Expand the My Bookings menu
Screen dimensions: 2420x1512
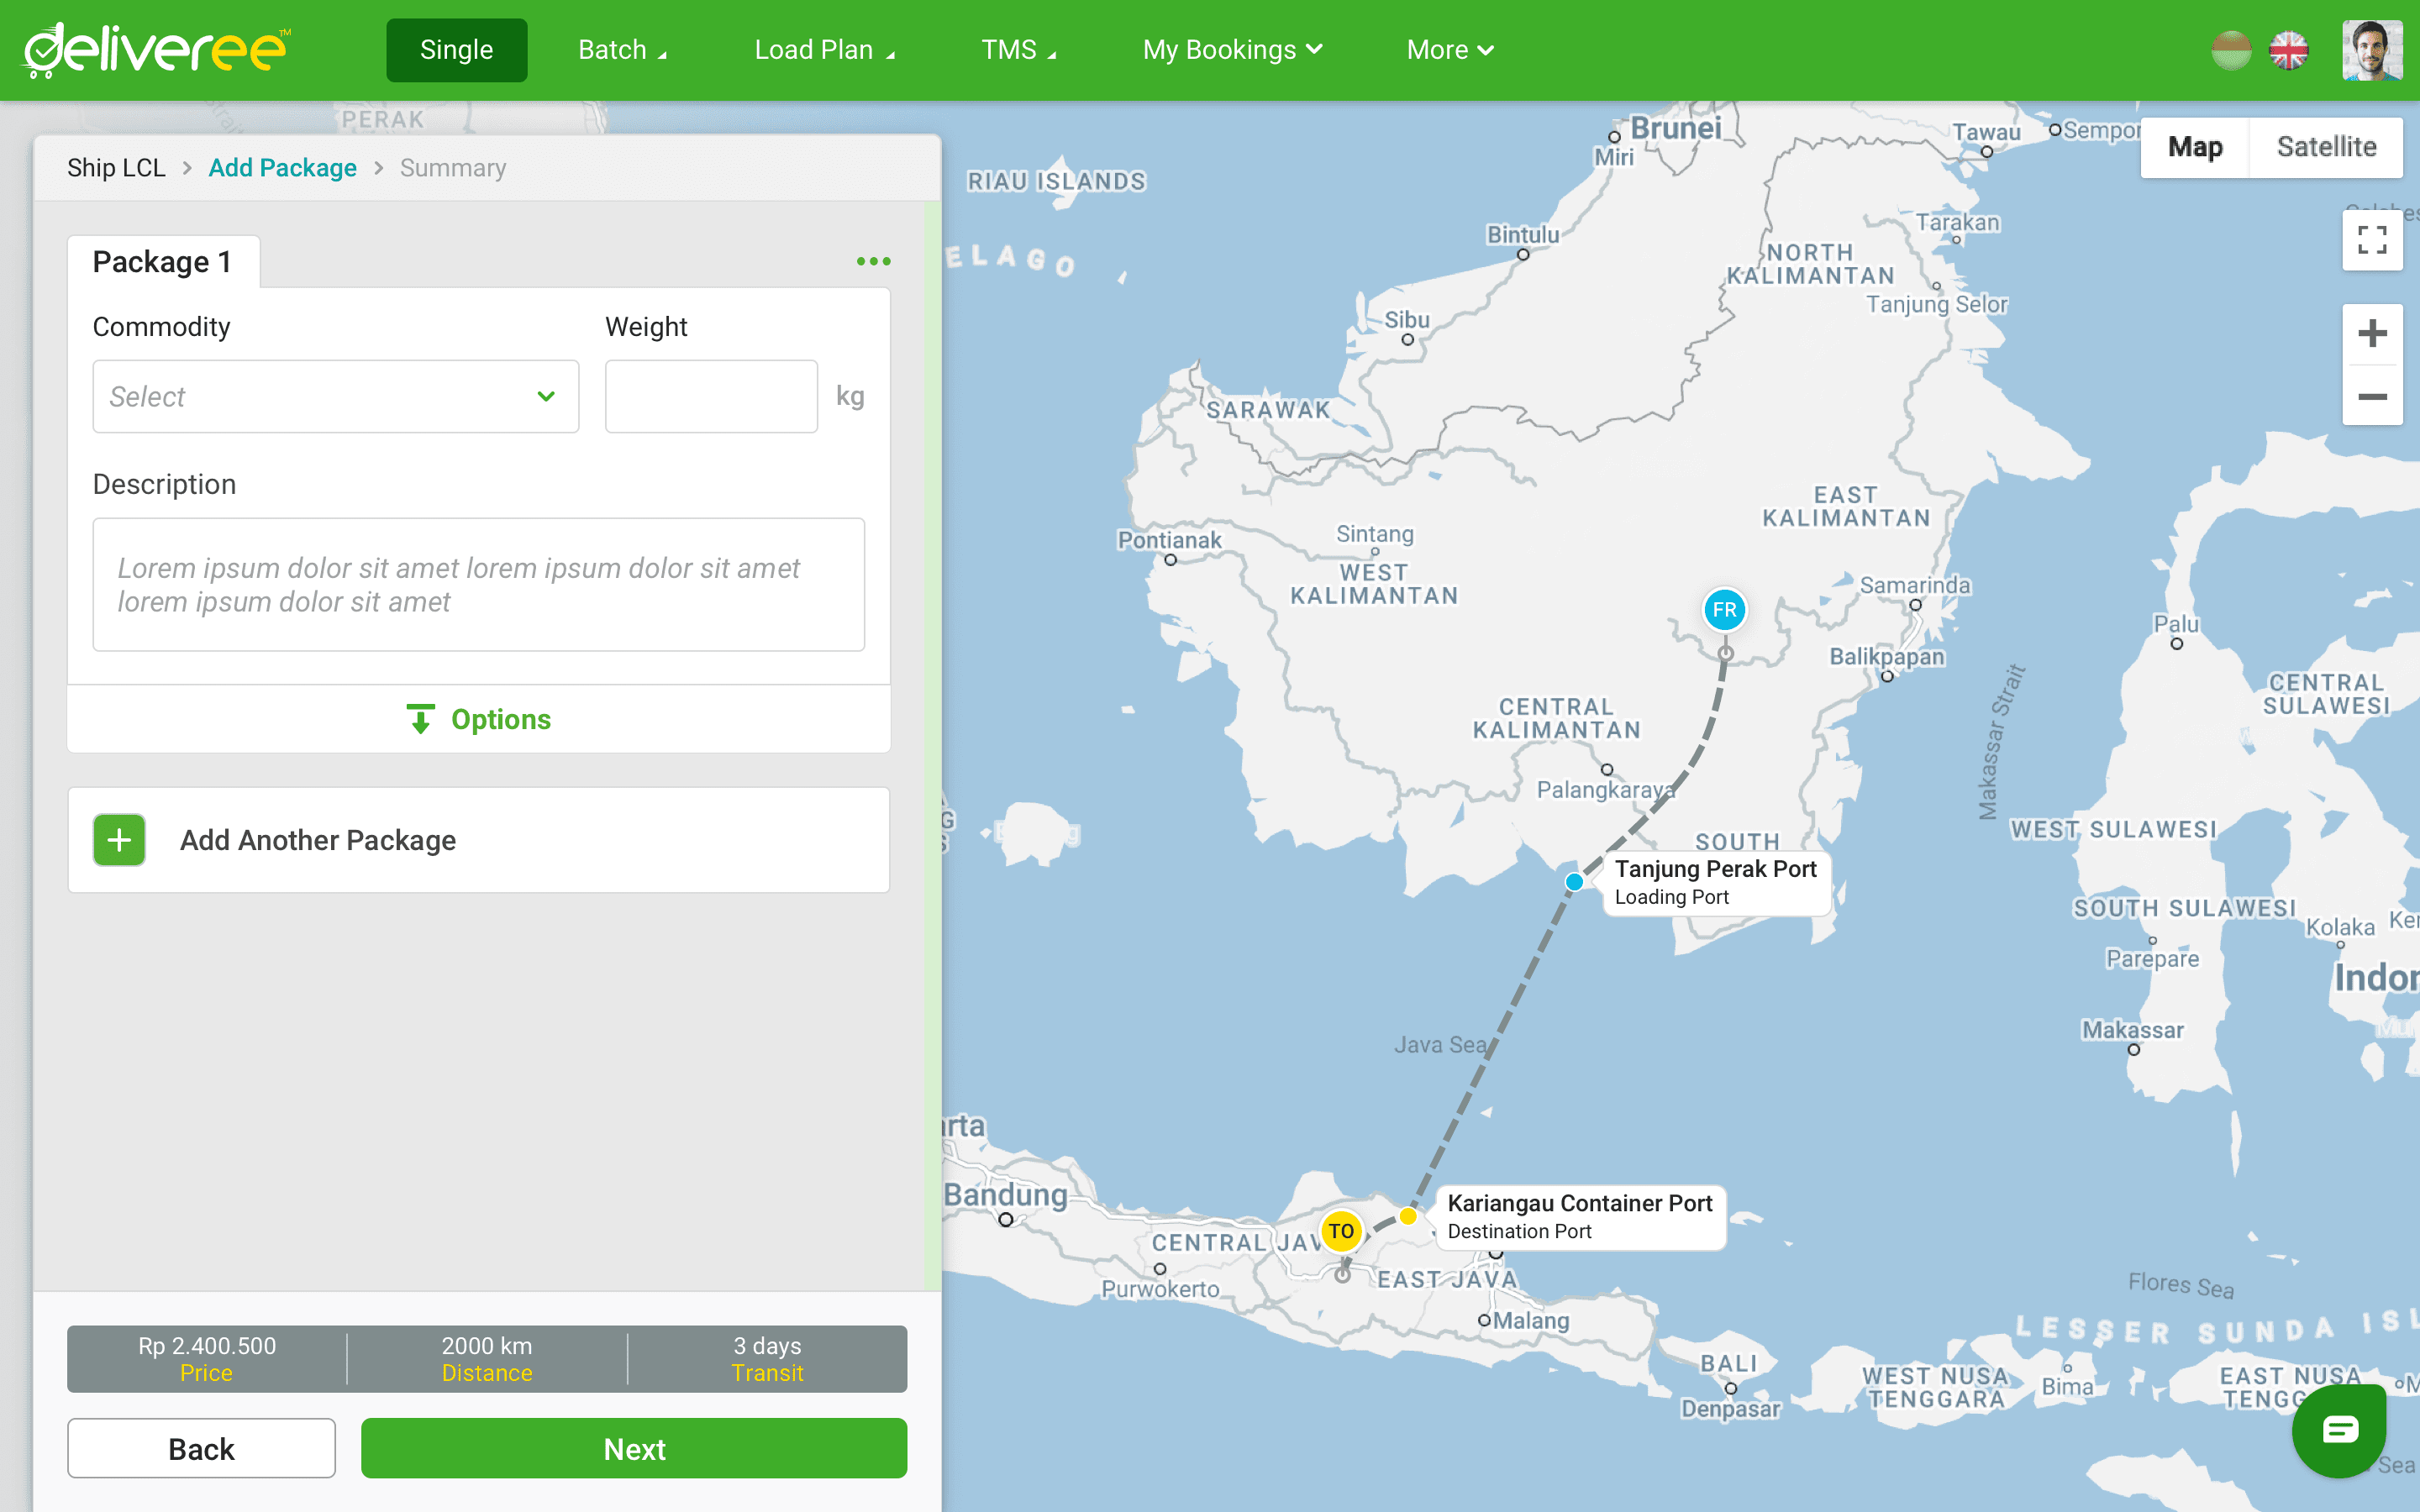(x=1232, y=50)
